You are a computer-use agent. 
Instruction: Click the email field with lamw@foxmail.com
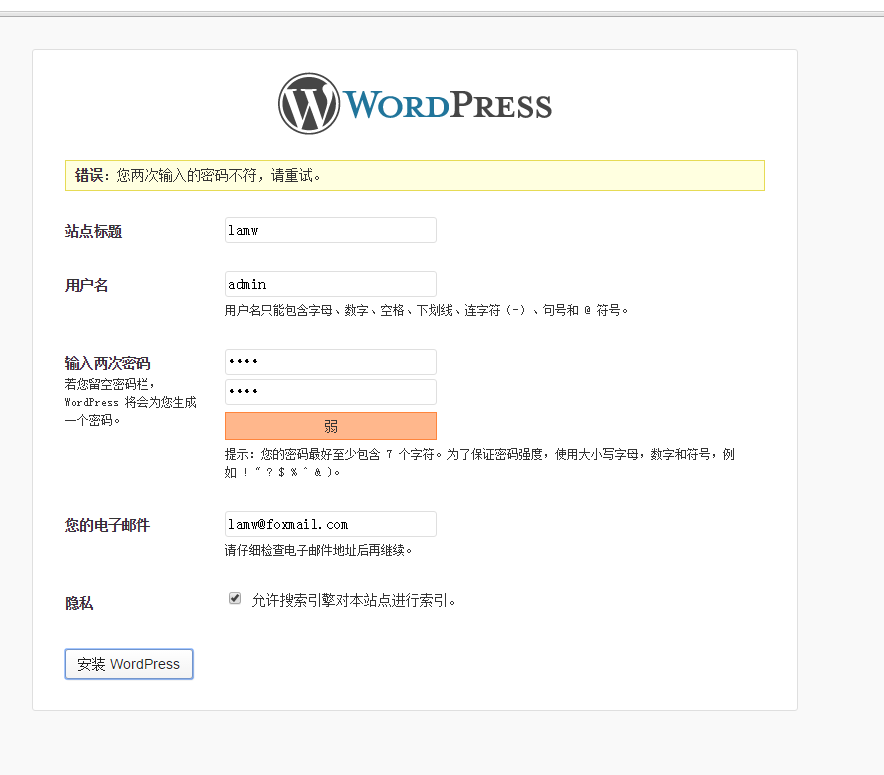tap(330, 524)
